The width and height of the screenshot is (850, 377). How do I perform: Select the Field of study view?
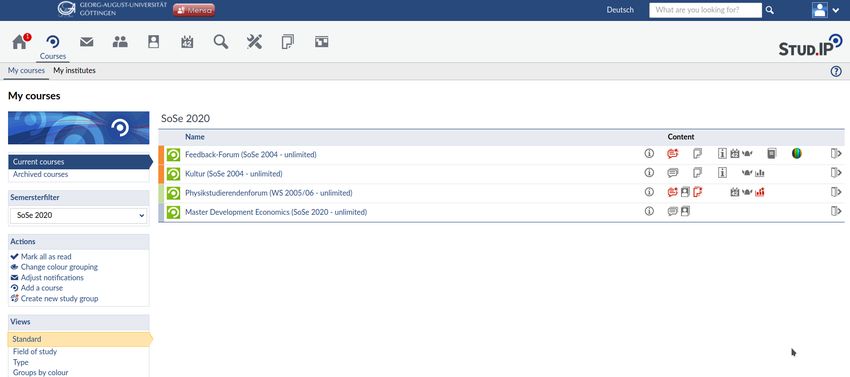point(35,352)
